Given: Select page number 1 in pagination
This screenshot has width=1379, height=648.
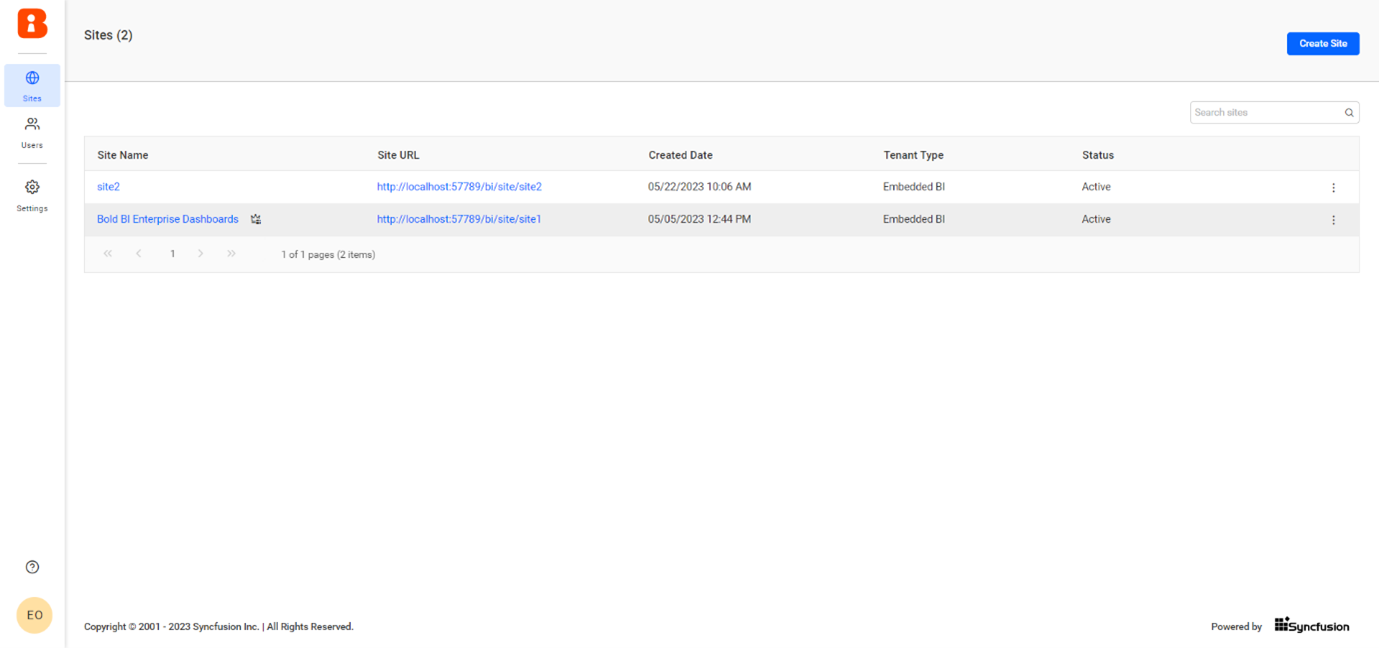Looking at the screenshot, I should (x=171, y=253).
